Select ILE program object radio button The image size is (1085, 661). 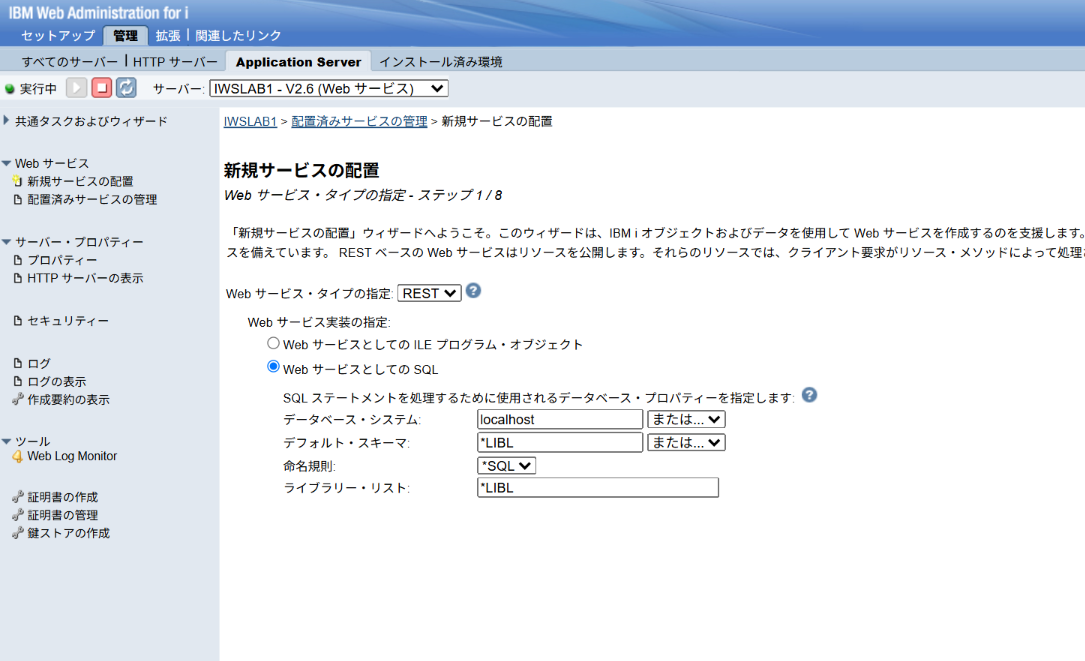273,343
